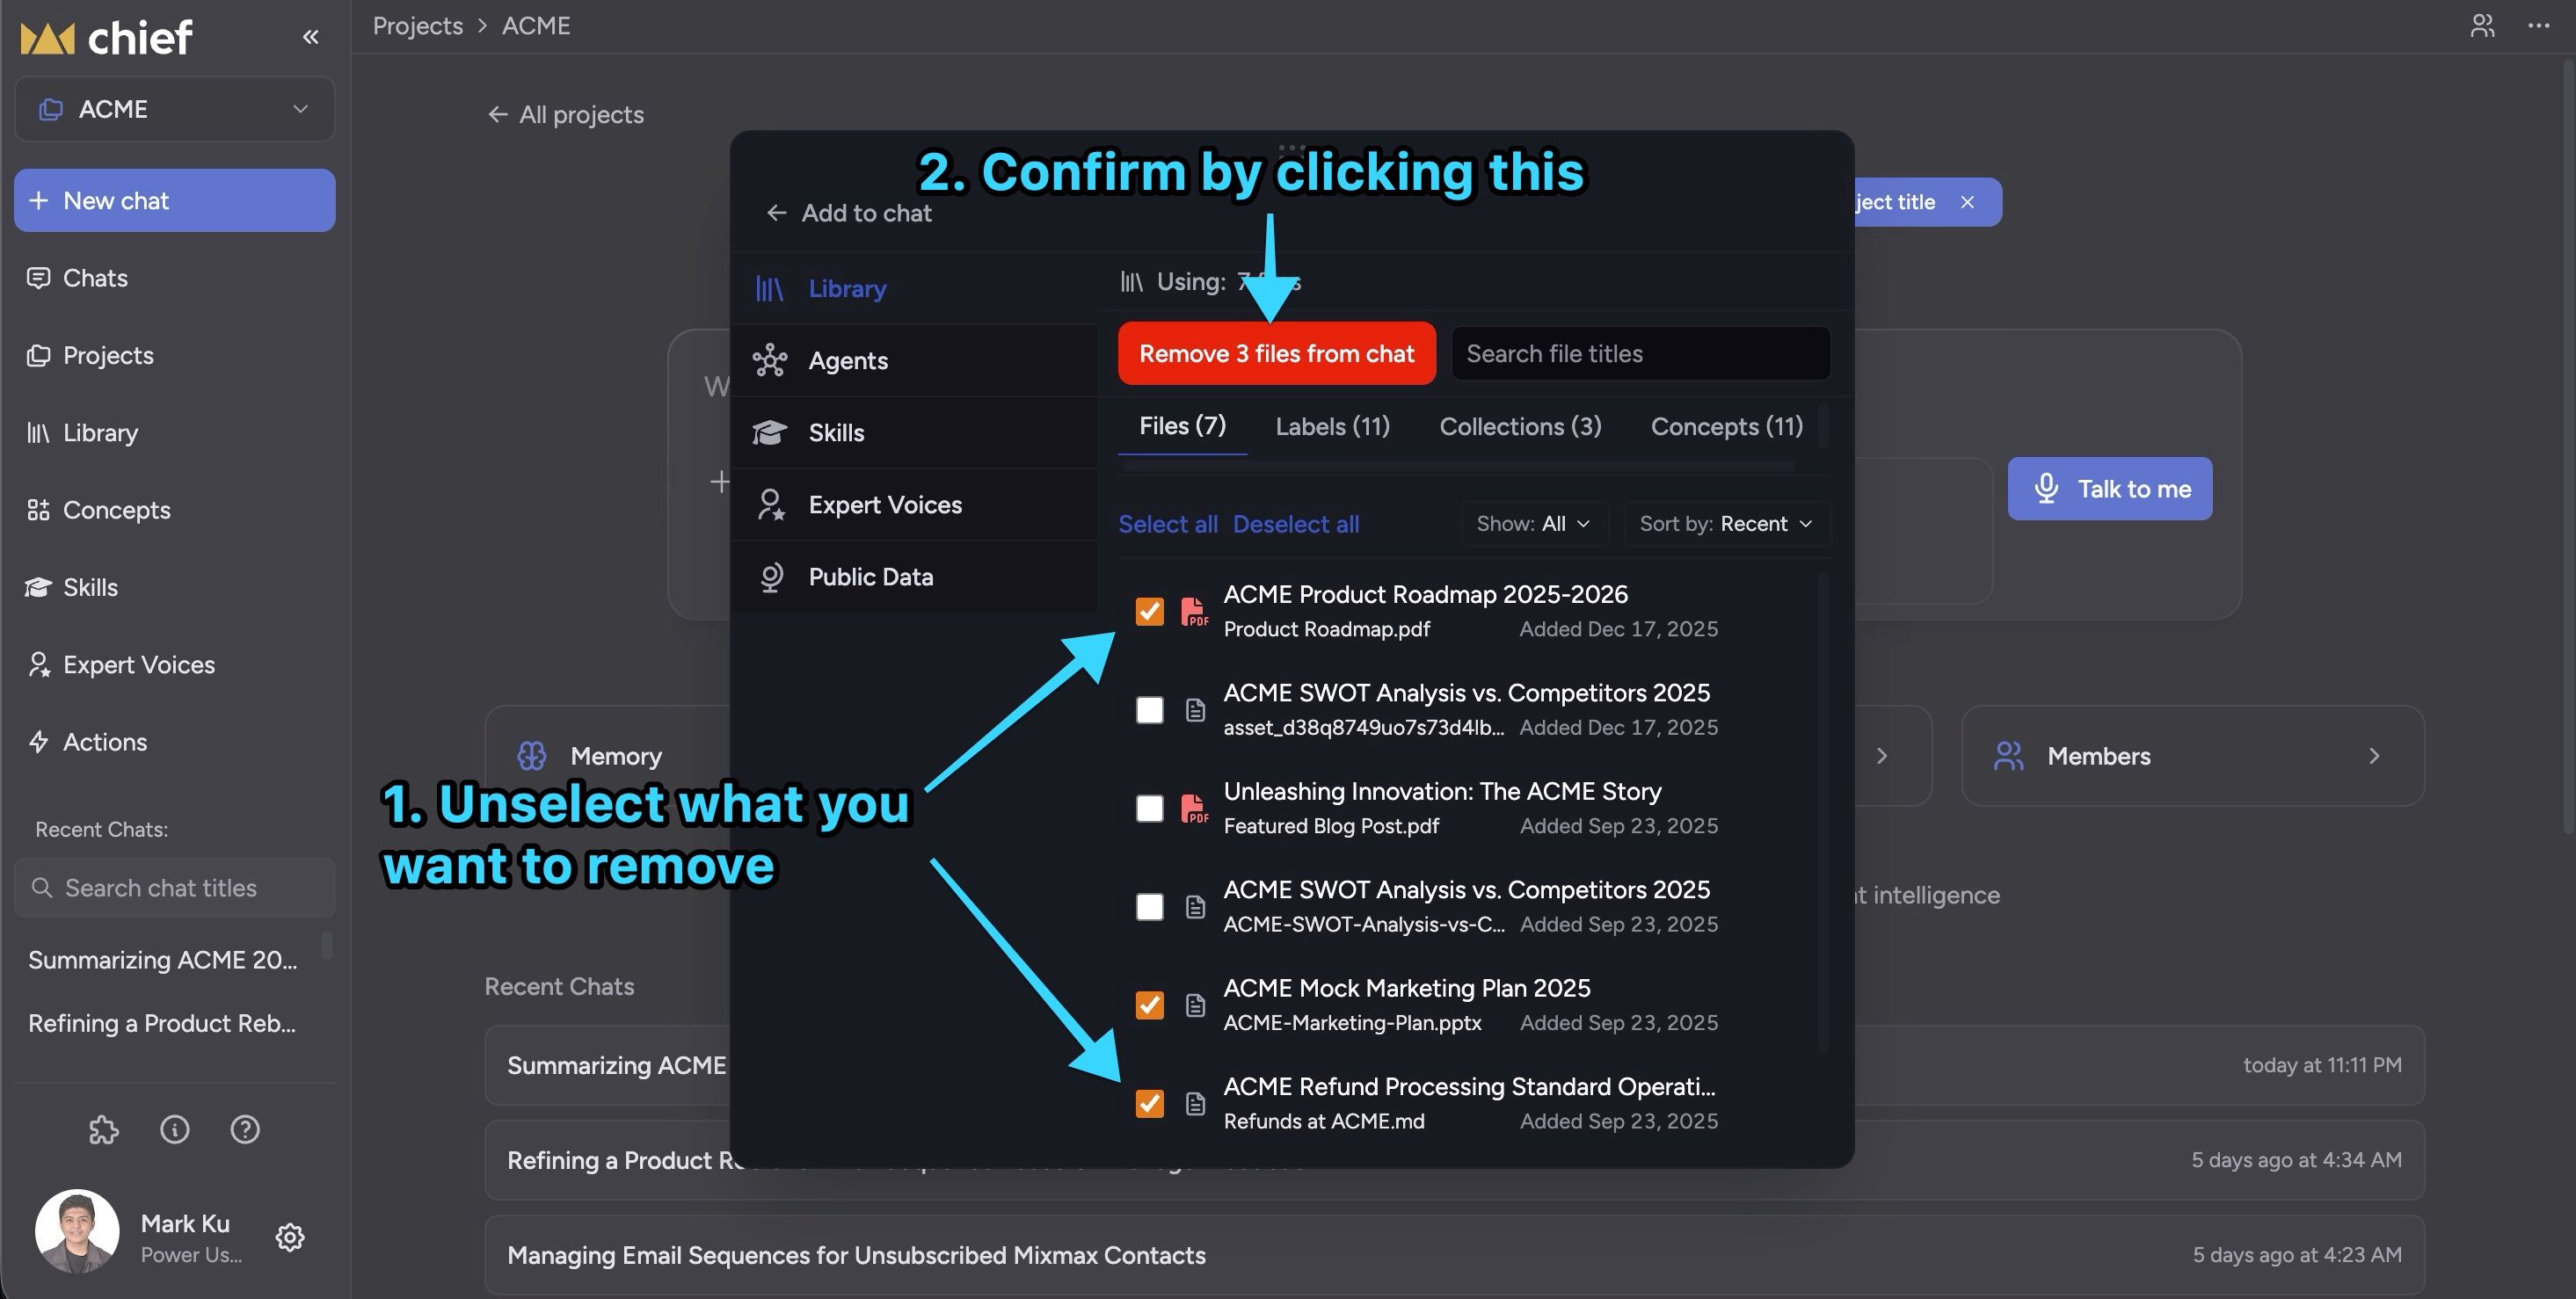Open the Sort by: Recent dropdown
This screenshot has width=2576, height=1299.
[x=1727, y=524]
